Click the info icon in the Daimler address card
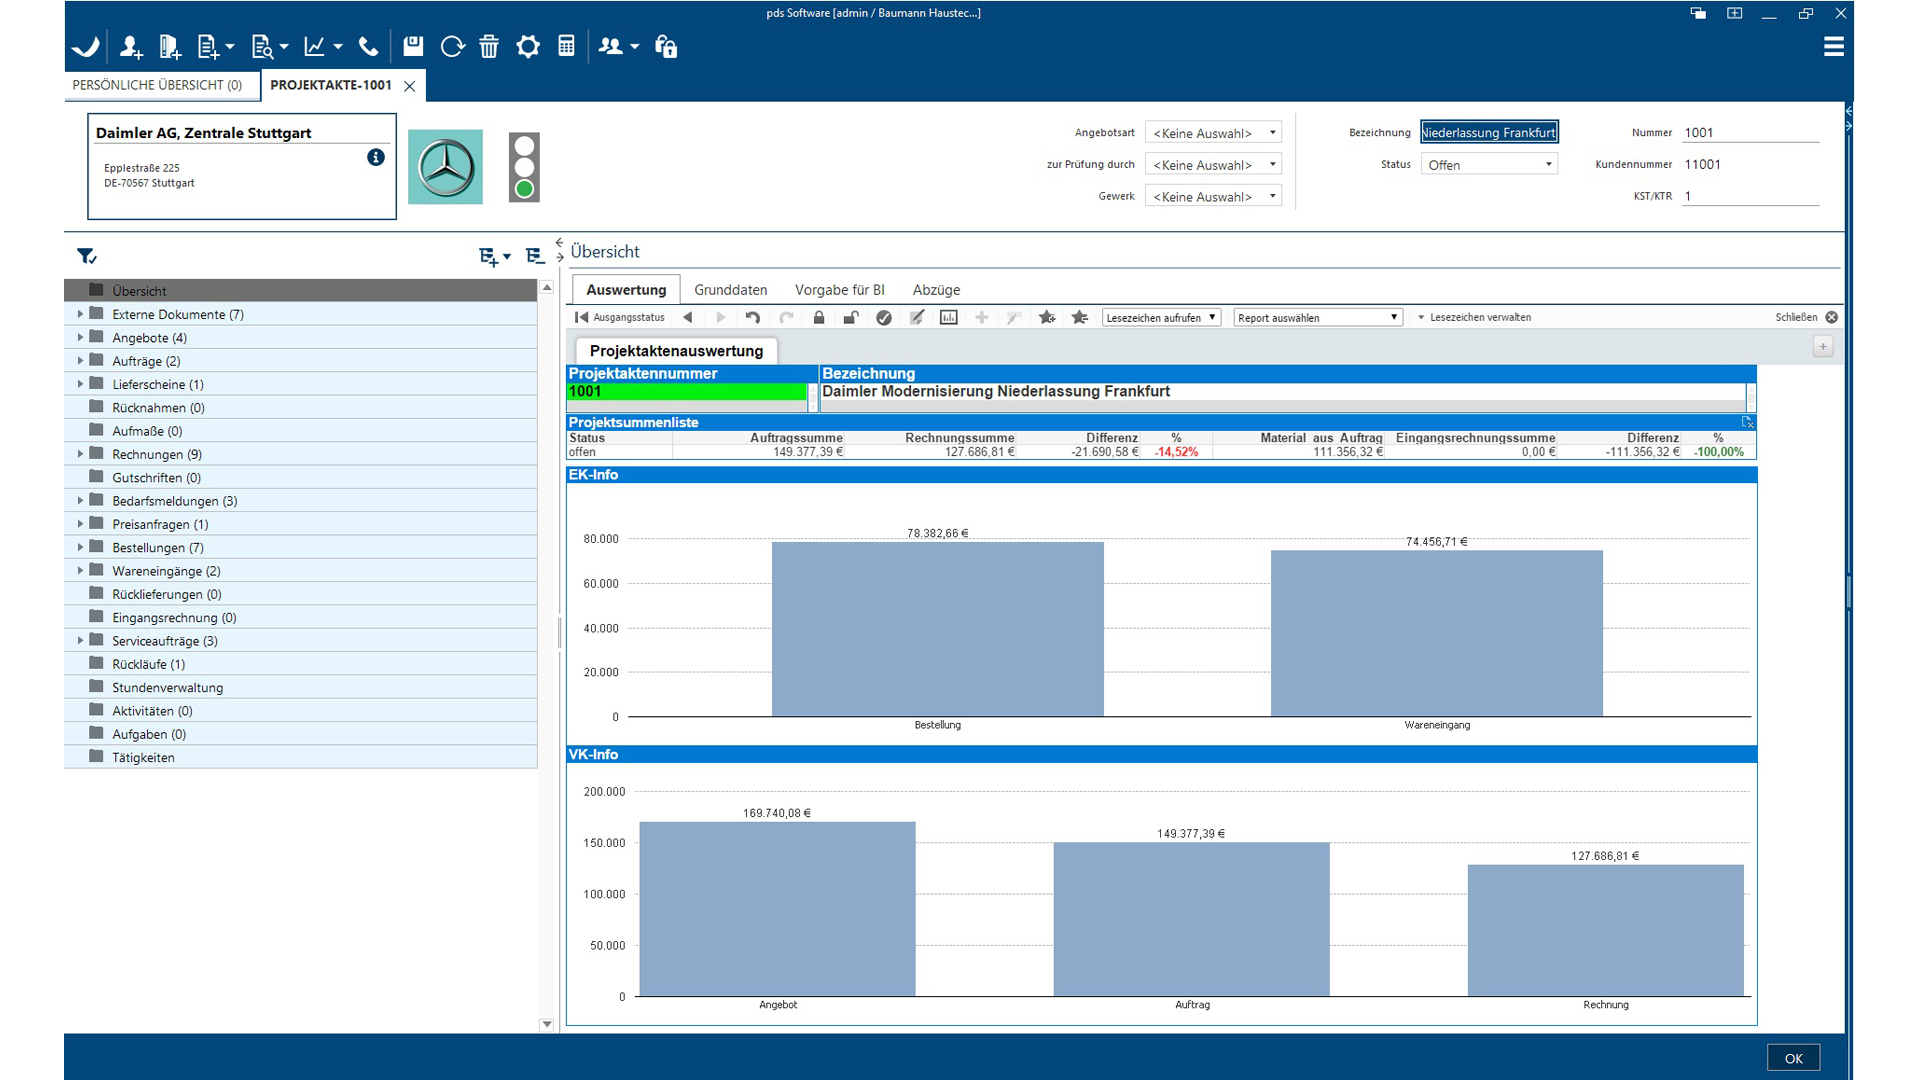This screenshot has height=1080, width=1920. [376, 157]
